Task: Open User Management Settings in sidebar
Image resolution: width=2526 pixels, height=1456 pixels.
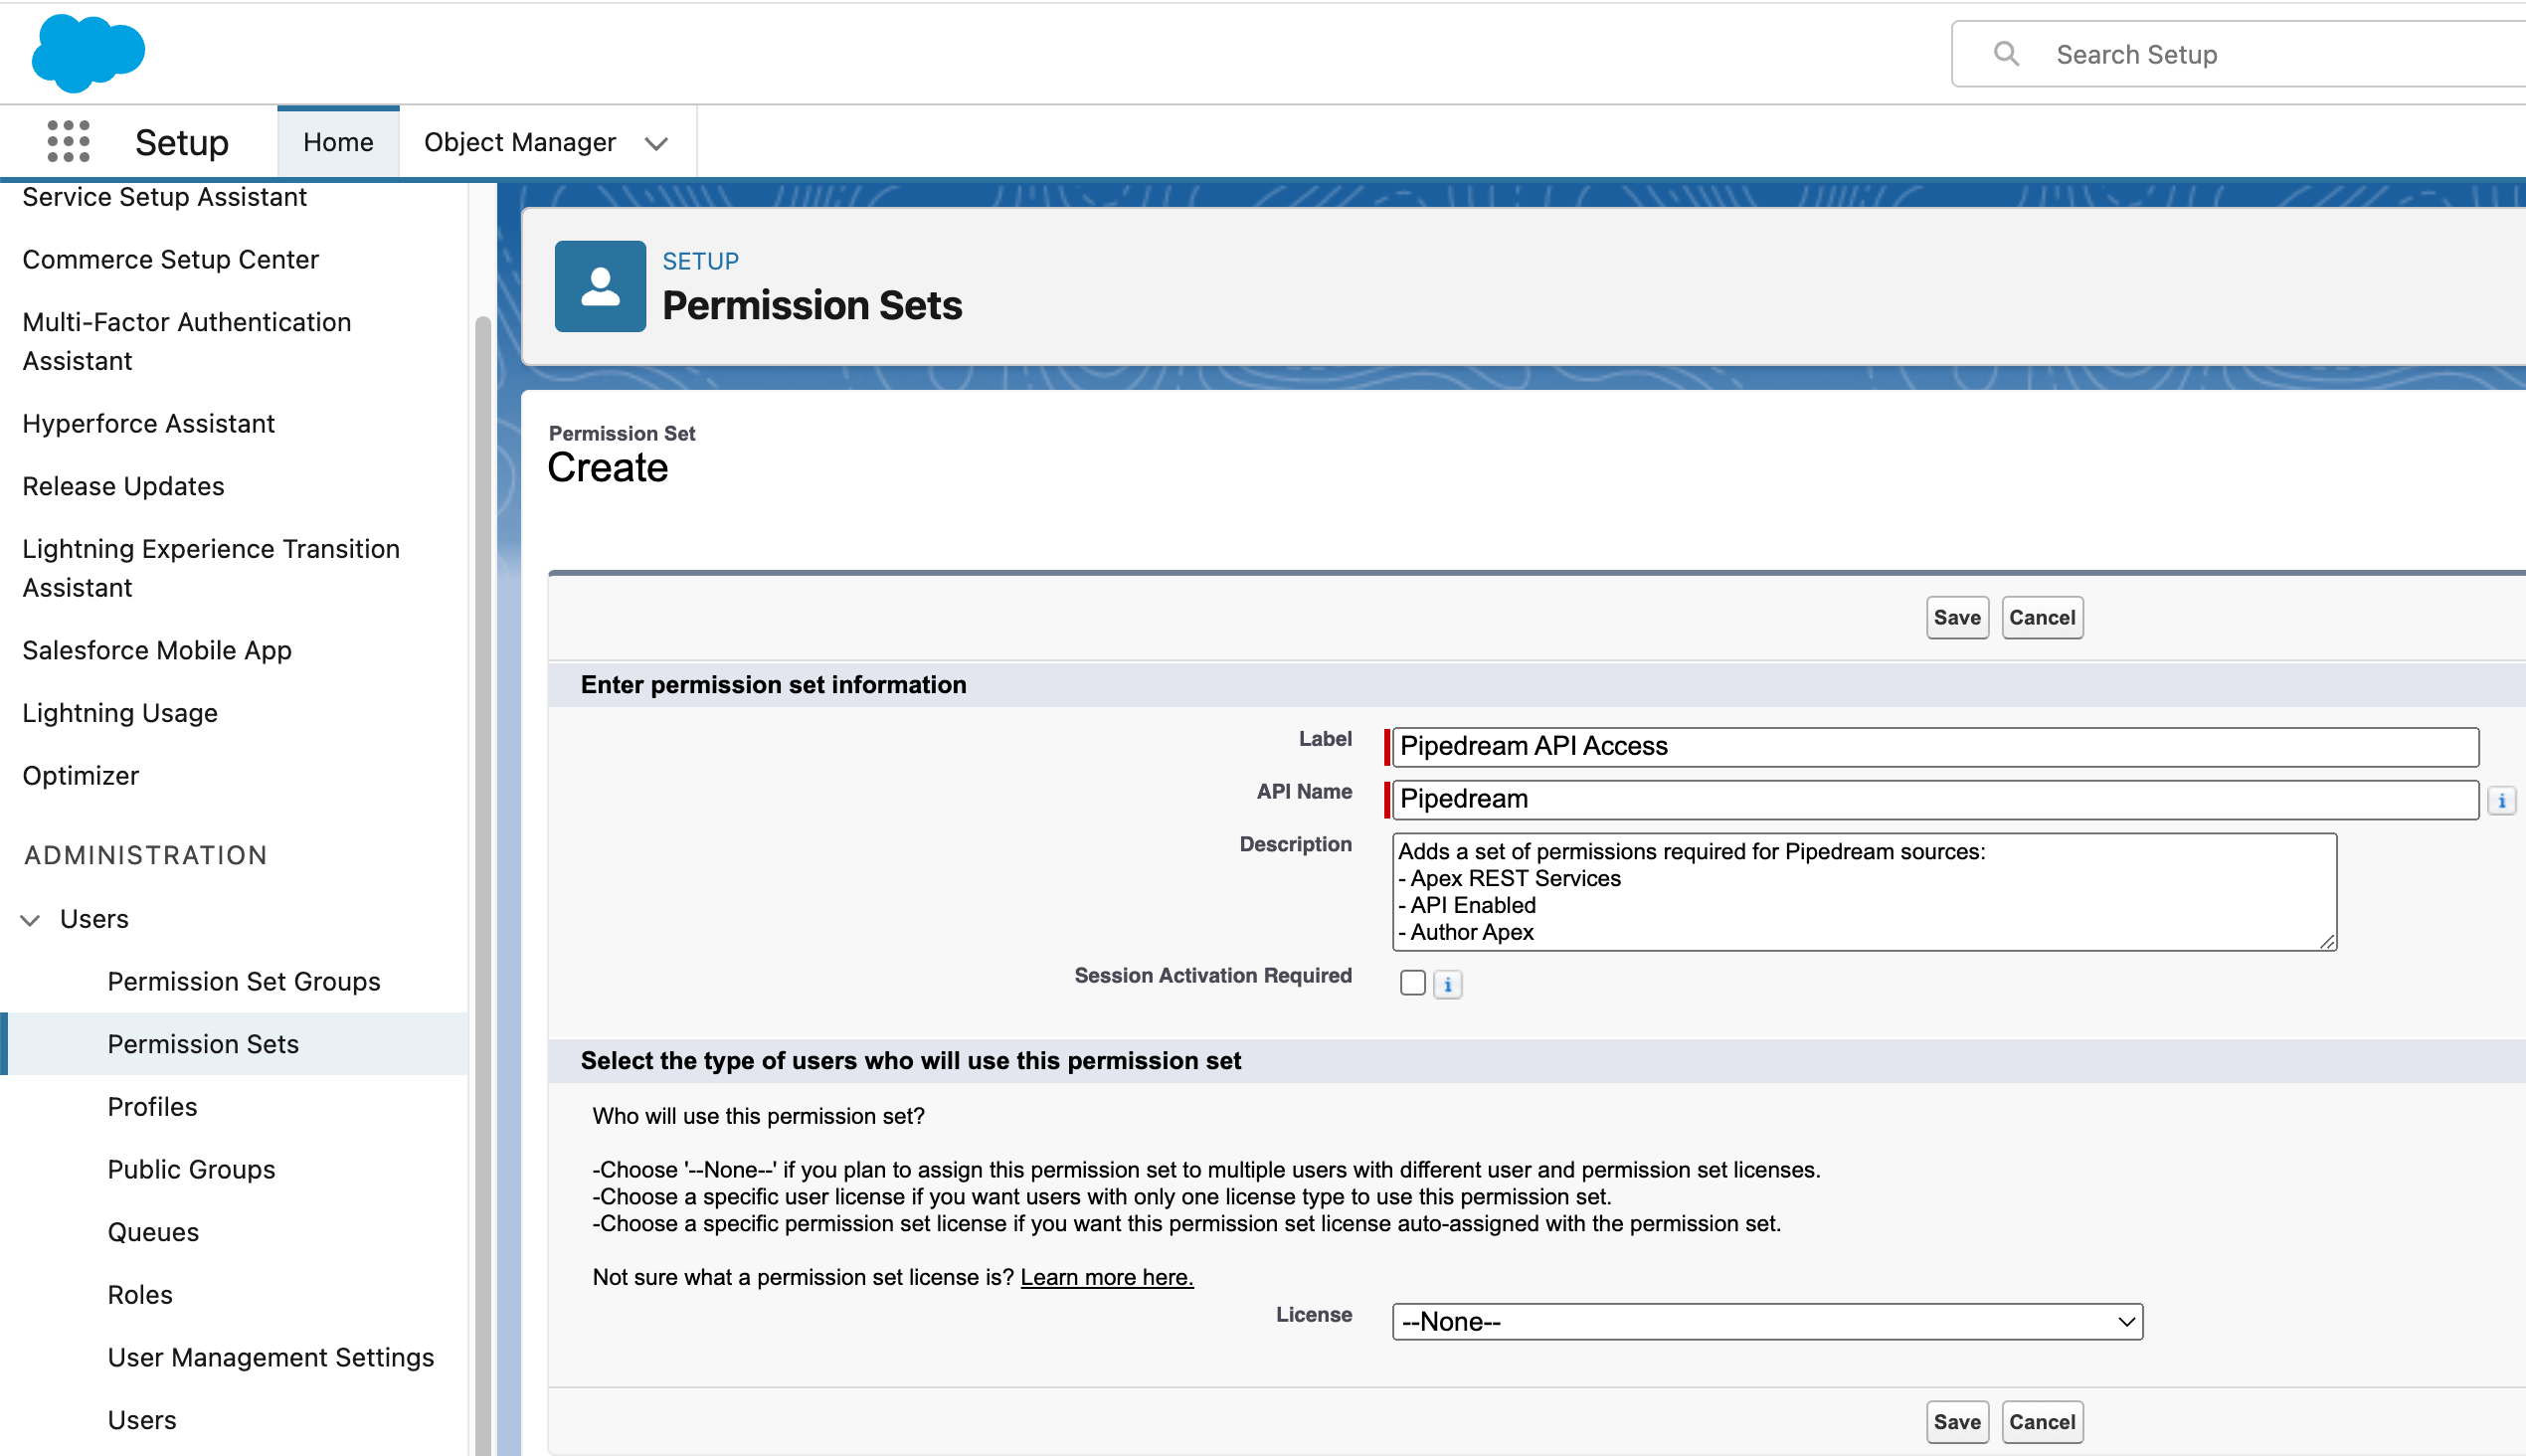Action: coord(270,1357)
